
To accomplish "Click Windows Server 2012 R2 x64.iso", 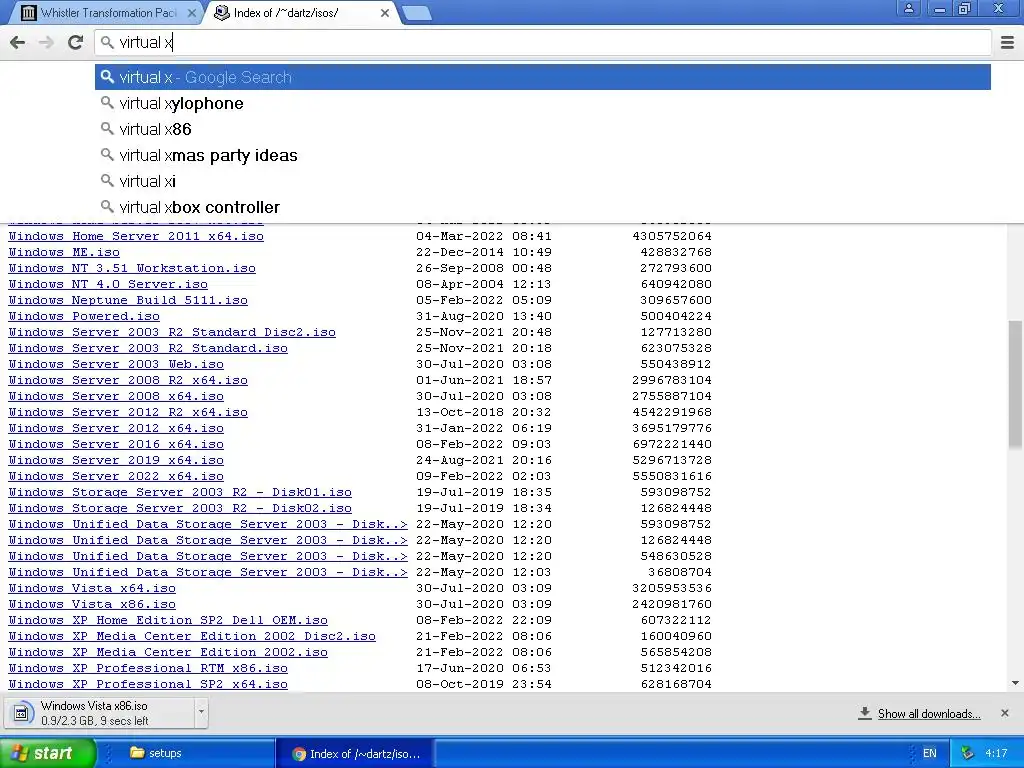I will click(128, 412).
